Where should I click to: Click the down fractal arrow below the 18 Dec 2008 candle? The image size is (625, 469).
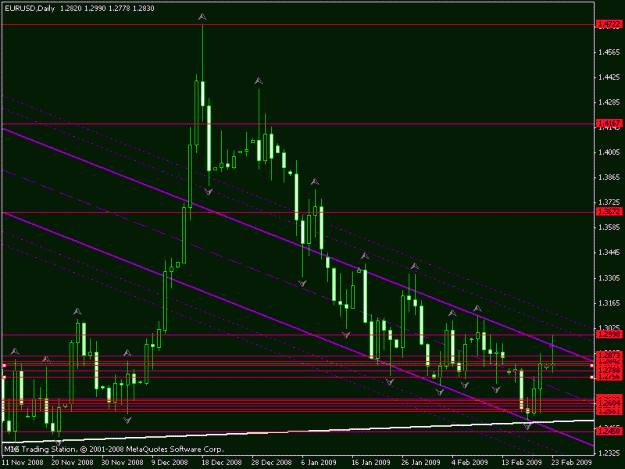click(x=208, y=192)
